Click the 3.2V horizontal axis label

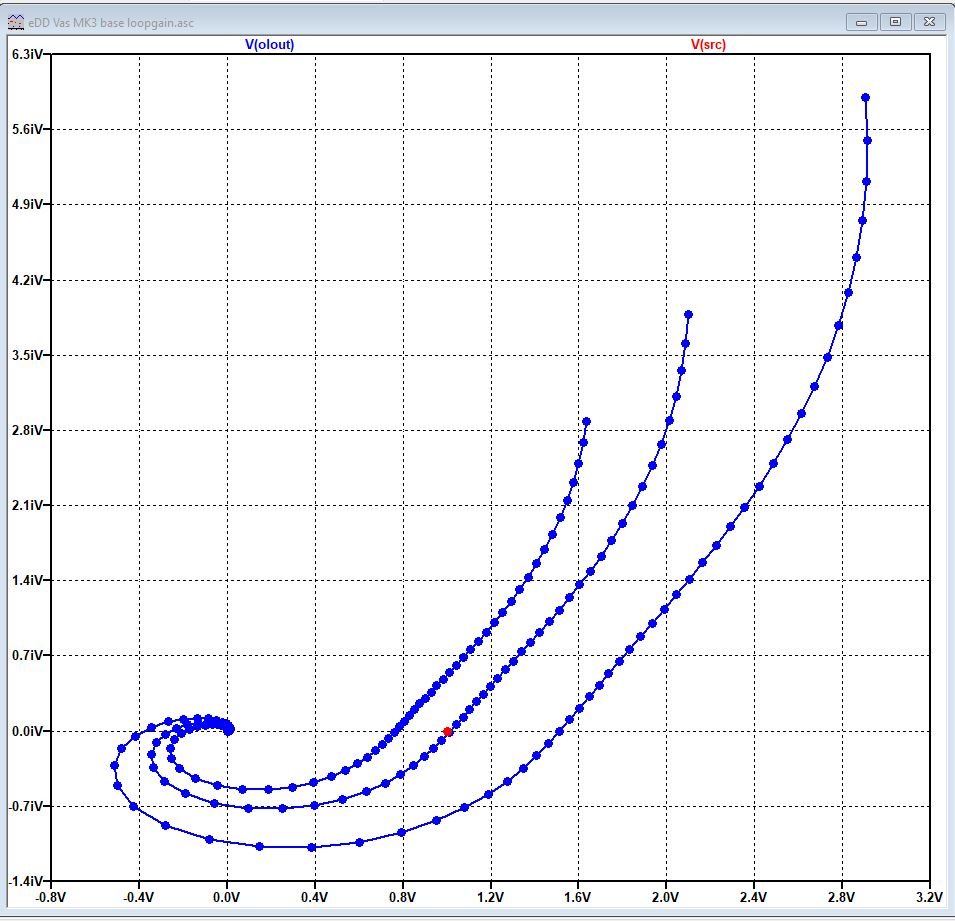[x=929, y=897]
